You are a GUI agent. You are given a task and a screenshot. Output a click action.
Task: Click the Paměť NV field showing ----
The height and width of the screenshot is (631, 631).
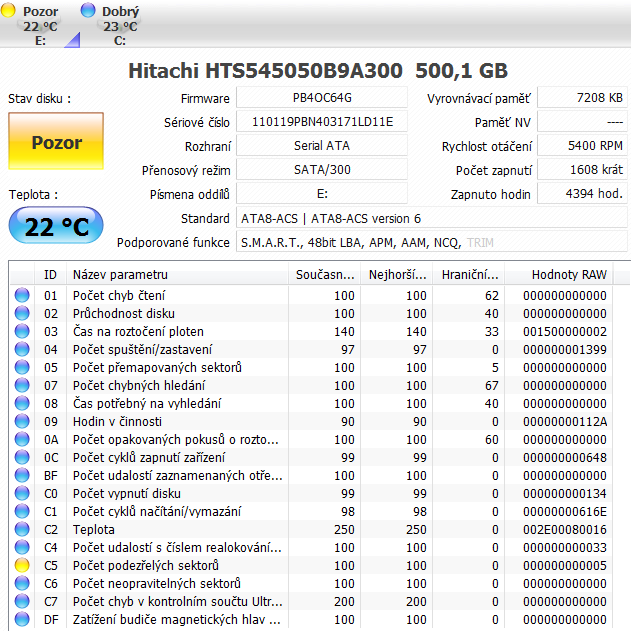click(x=583, y=122)
